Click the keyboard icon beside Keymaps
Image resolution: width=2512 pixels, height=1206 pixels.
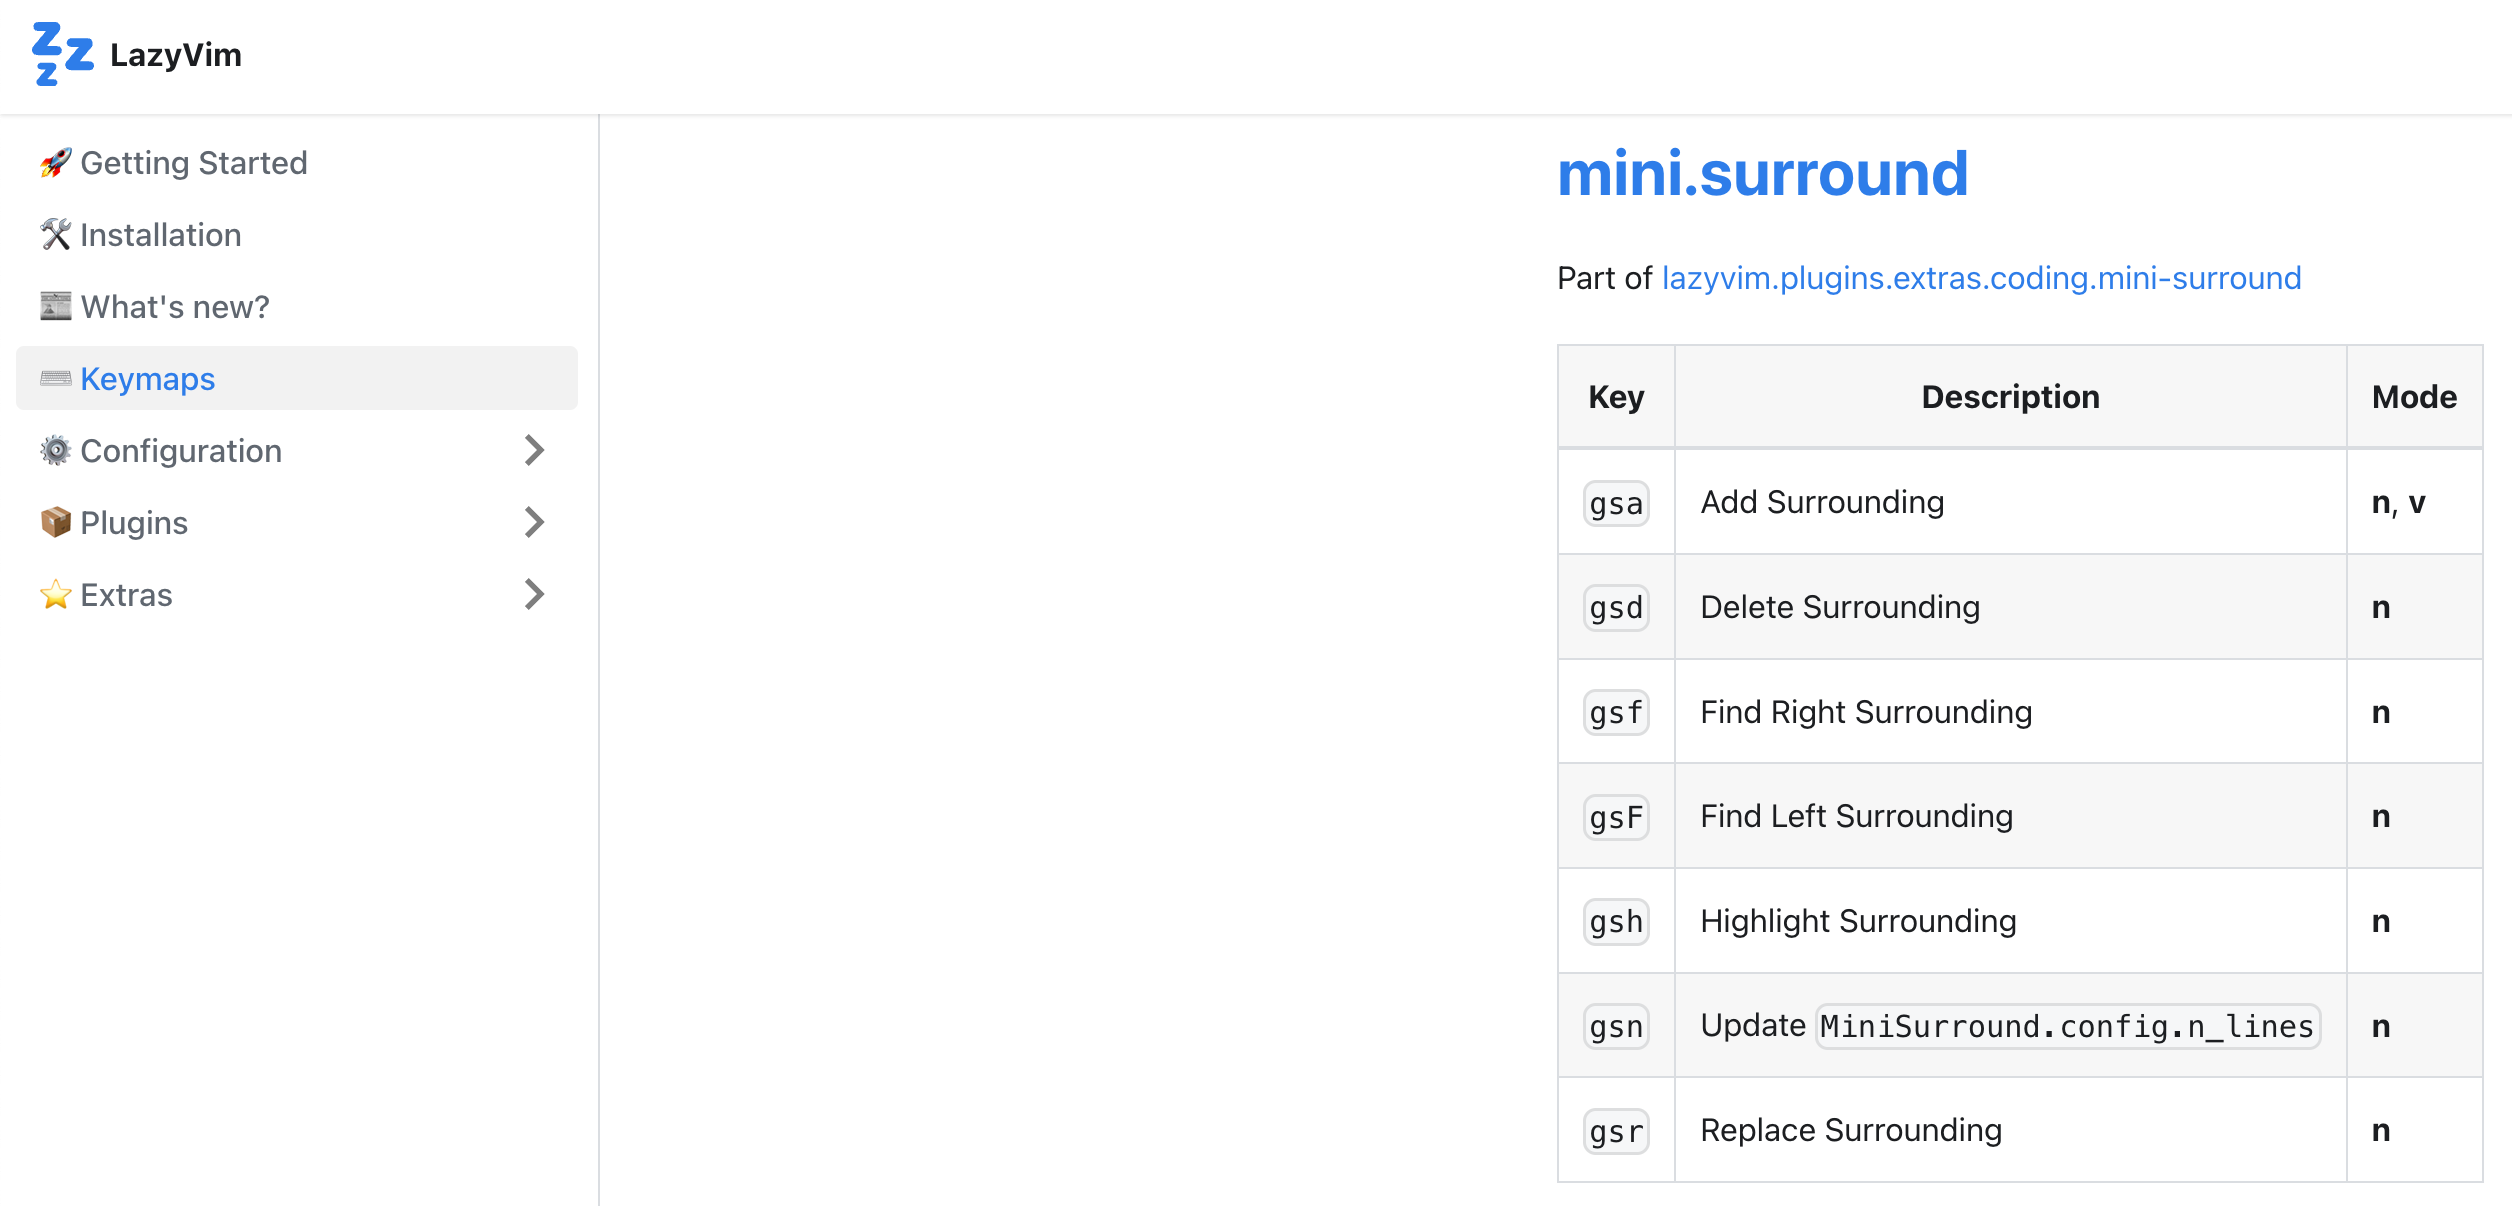point(56,379)
